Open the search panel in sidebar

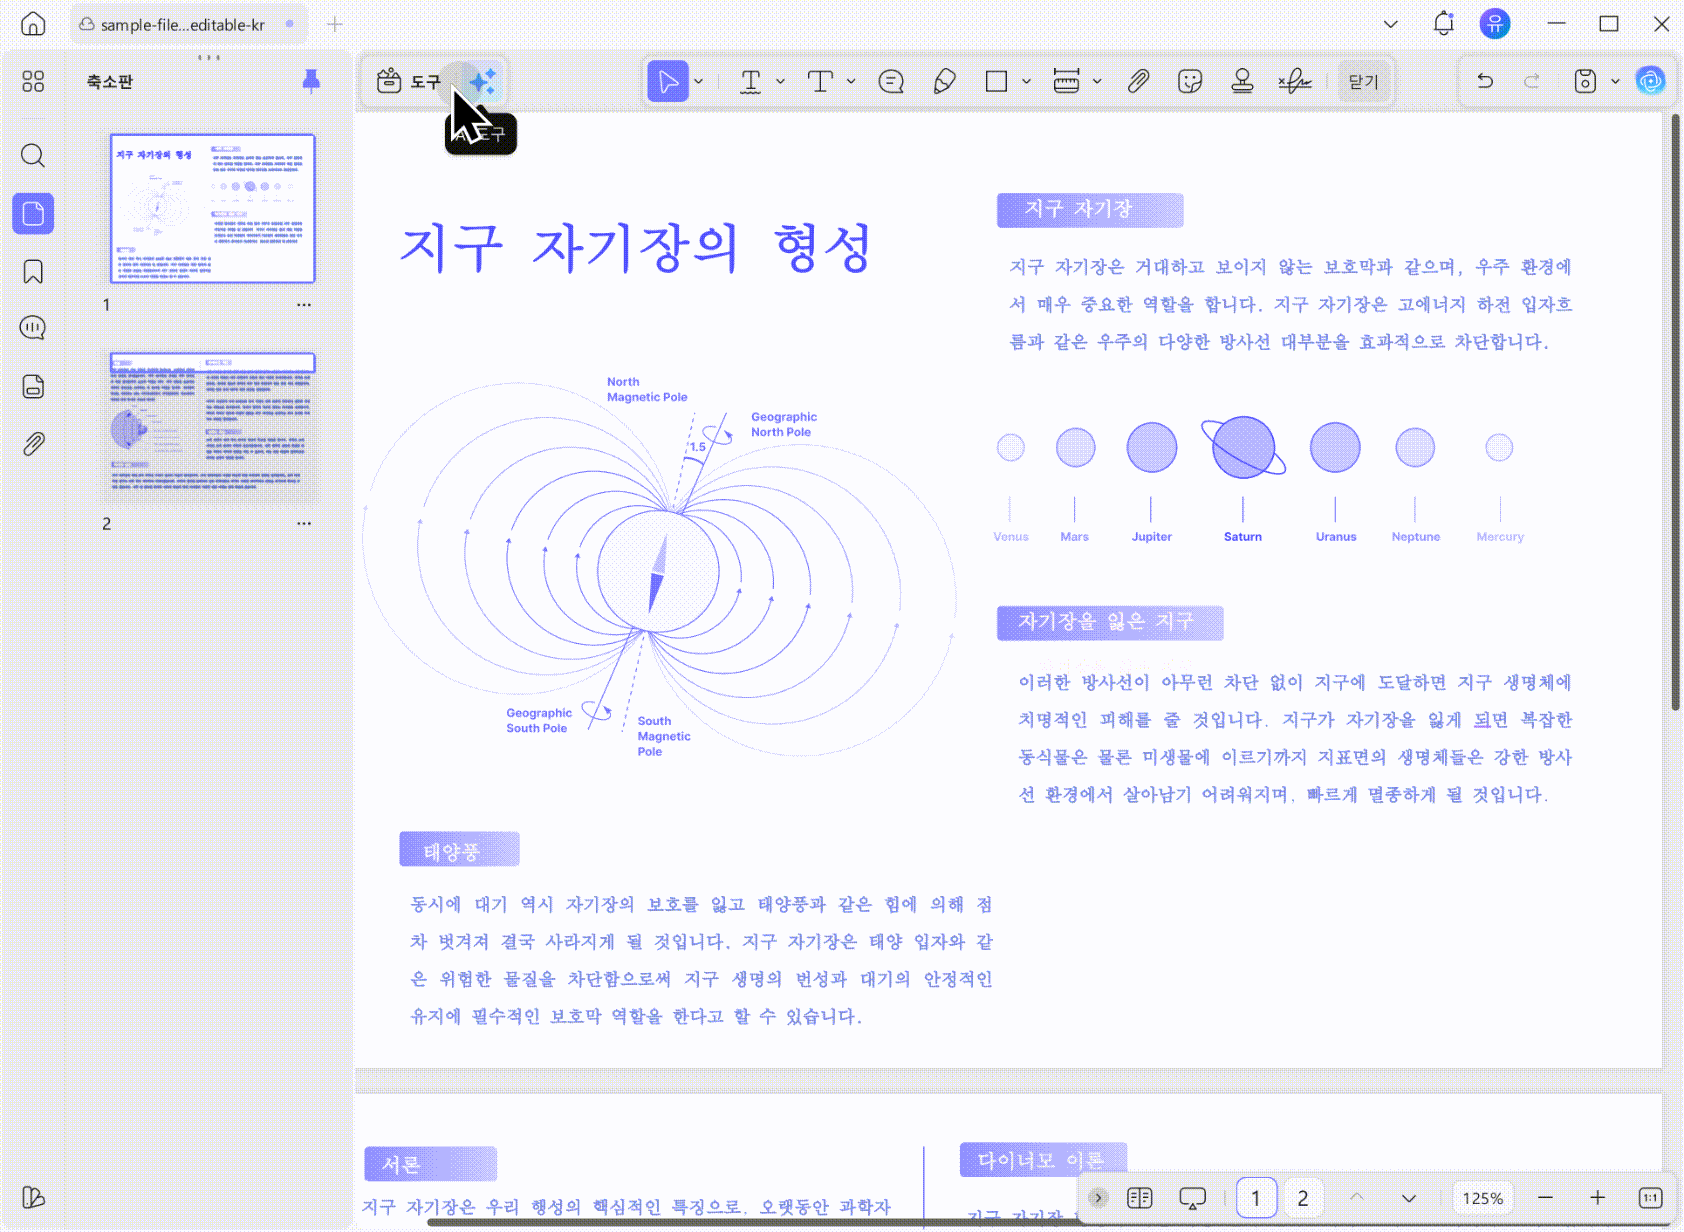(33, 155)
